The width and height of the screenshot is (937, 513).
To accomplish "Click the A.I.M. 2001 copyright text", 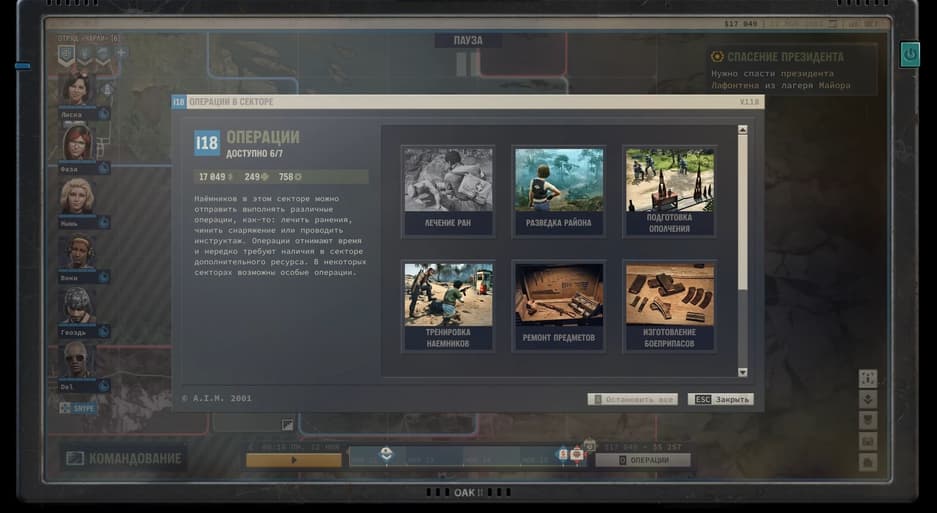I will pyautogui.click(x=216, y=398).
